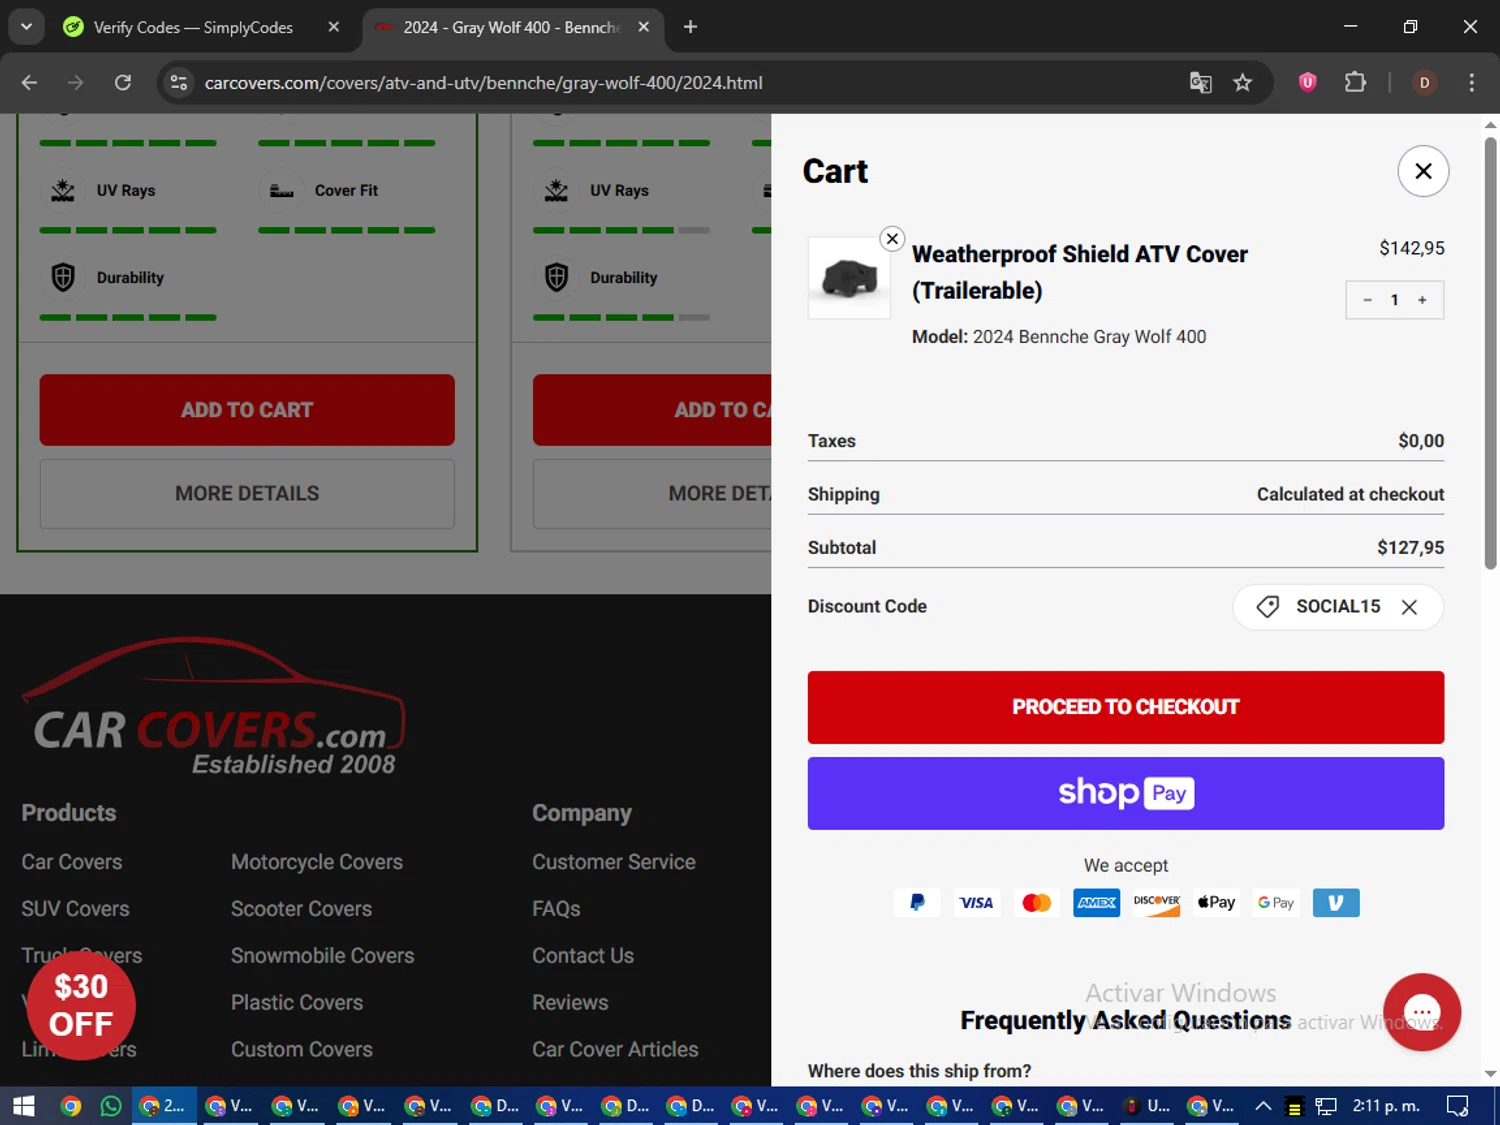The height and width of the screenshot is (1125, 1500).
Task: Open the live chat bubble
Action: (x=1421, y=1012)
